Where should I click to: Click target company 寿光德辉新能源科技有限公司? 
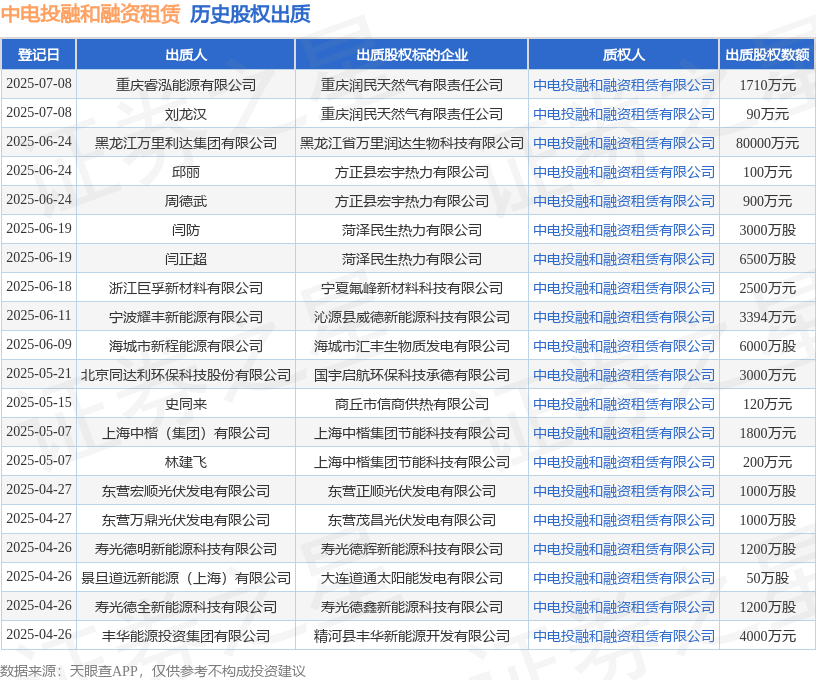pos(412,549)
